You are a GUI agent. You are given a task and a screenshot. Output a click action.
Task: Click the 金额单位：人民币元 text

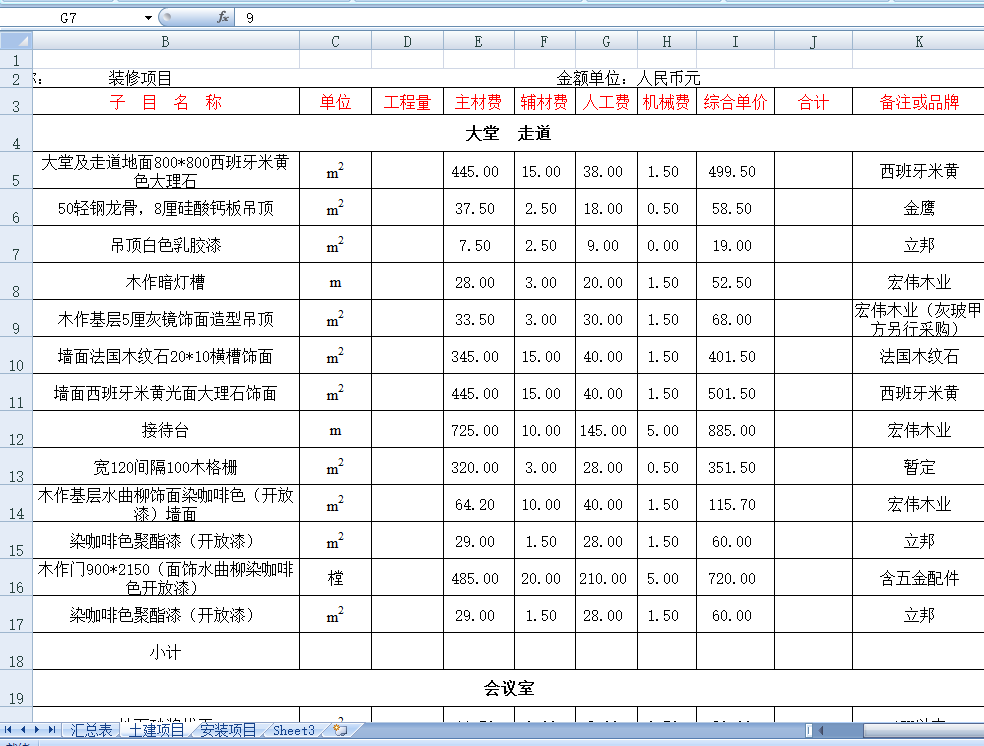pos(628,78)
